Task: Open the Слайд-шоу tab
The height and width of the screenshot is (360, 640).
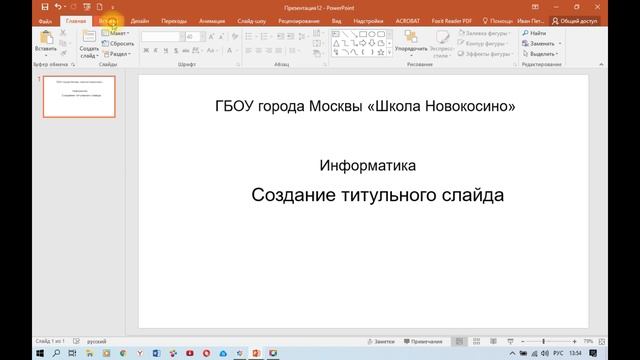Action: point(251,21)
